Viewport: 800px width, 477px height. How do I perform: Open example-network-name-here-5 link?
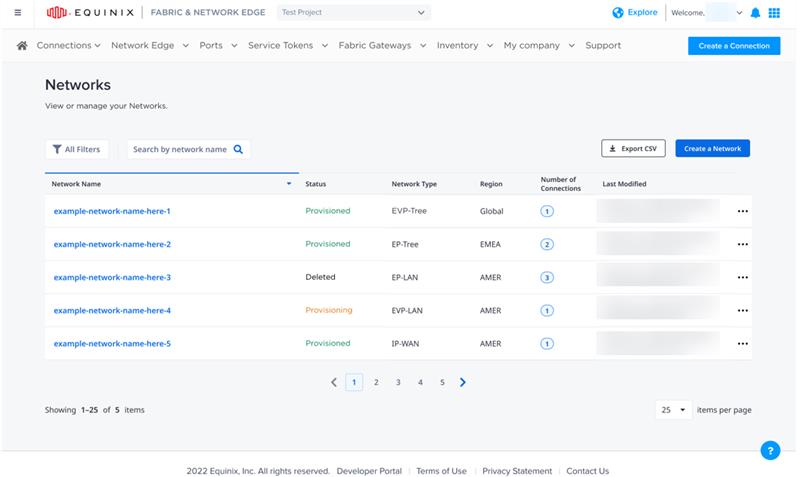click(112, 344)
